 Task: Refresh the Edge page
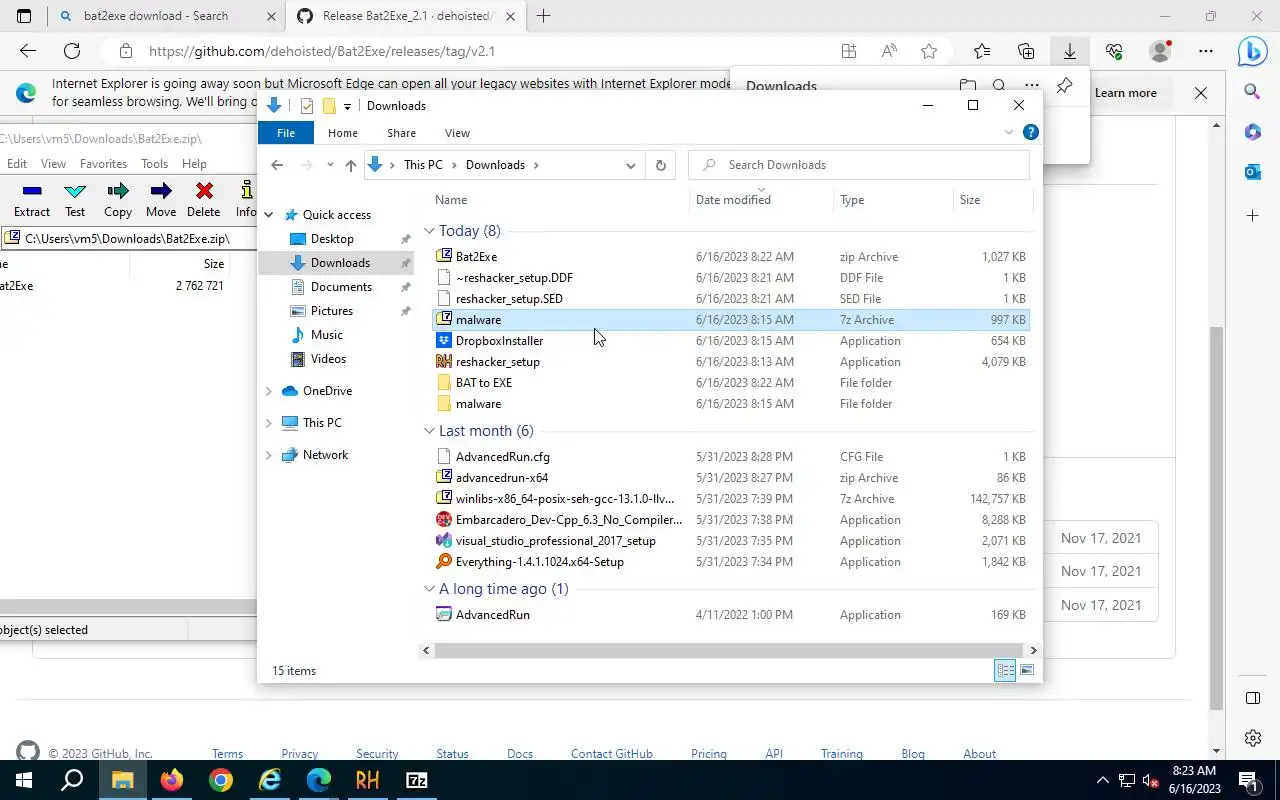coord(72,51)
